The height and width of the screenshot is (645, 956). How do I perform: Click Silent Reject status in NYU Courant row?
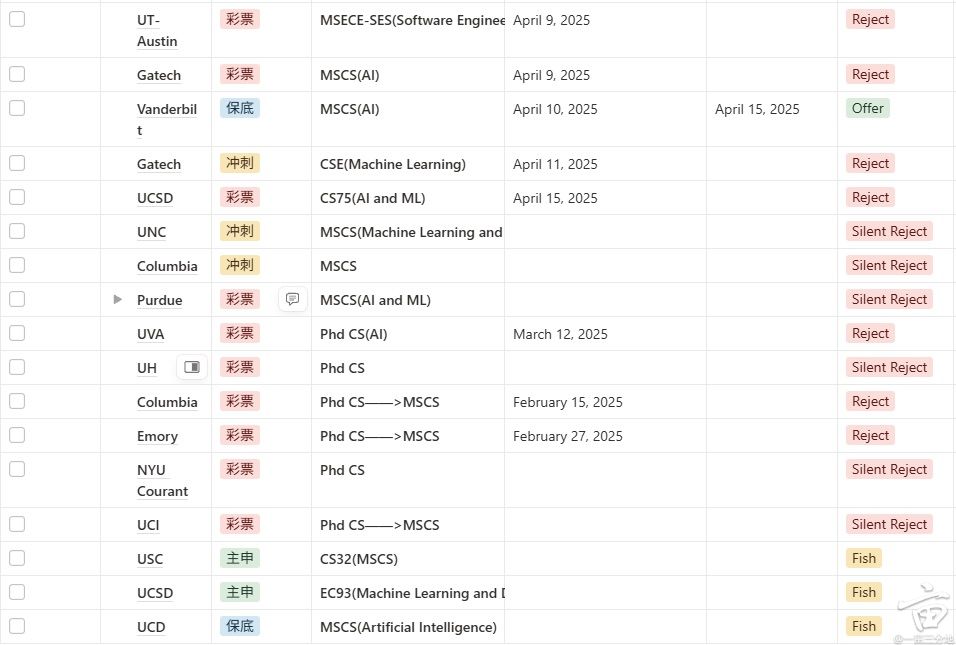(889, 469)
